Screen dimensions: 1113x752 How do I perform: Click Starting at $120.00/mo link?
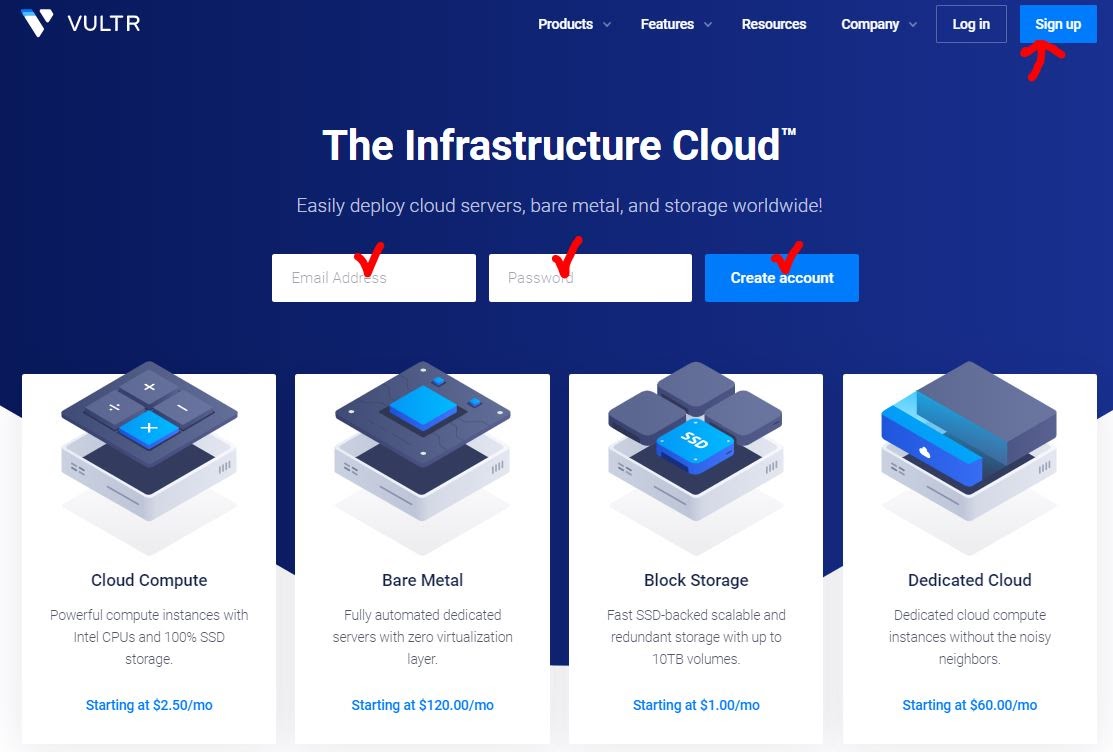point(422,705)
